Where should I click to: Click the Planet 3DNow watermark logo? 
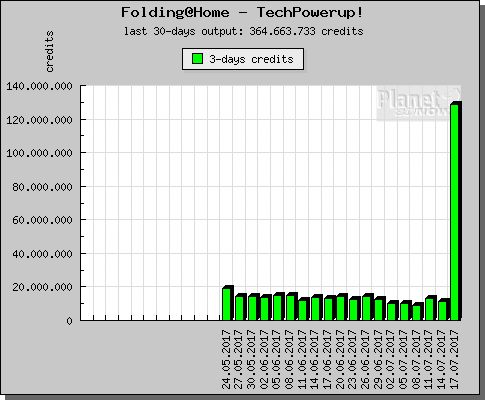(419, 103)
